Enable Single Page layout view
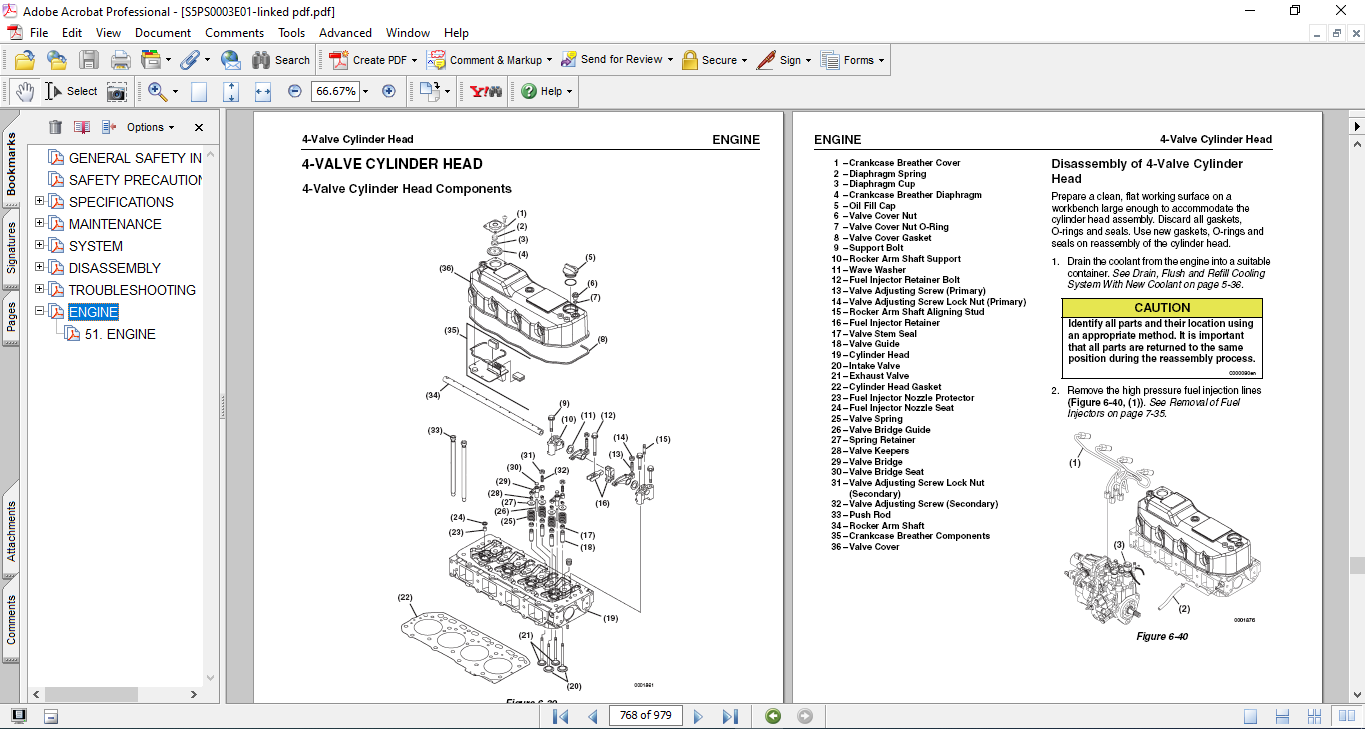The image size is (1365, 729). (x=1251, y=716)
